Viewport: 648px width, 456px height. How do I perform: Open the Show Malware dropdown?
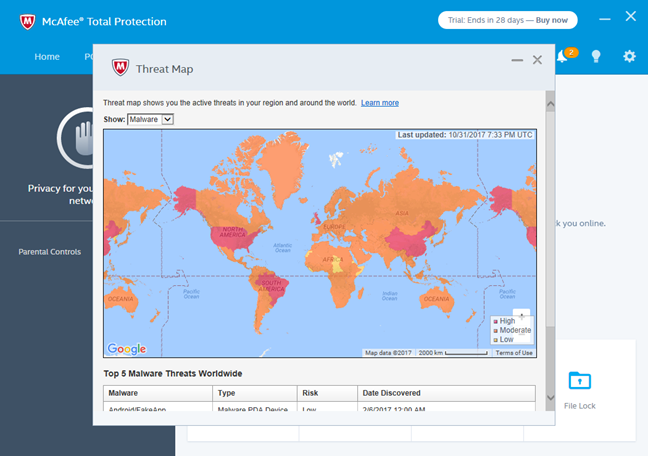pos(150,119)
